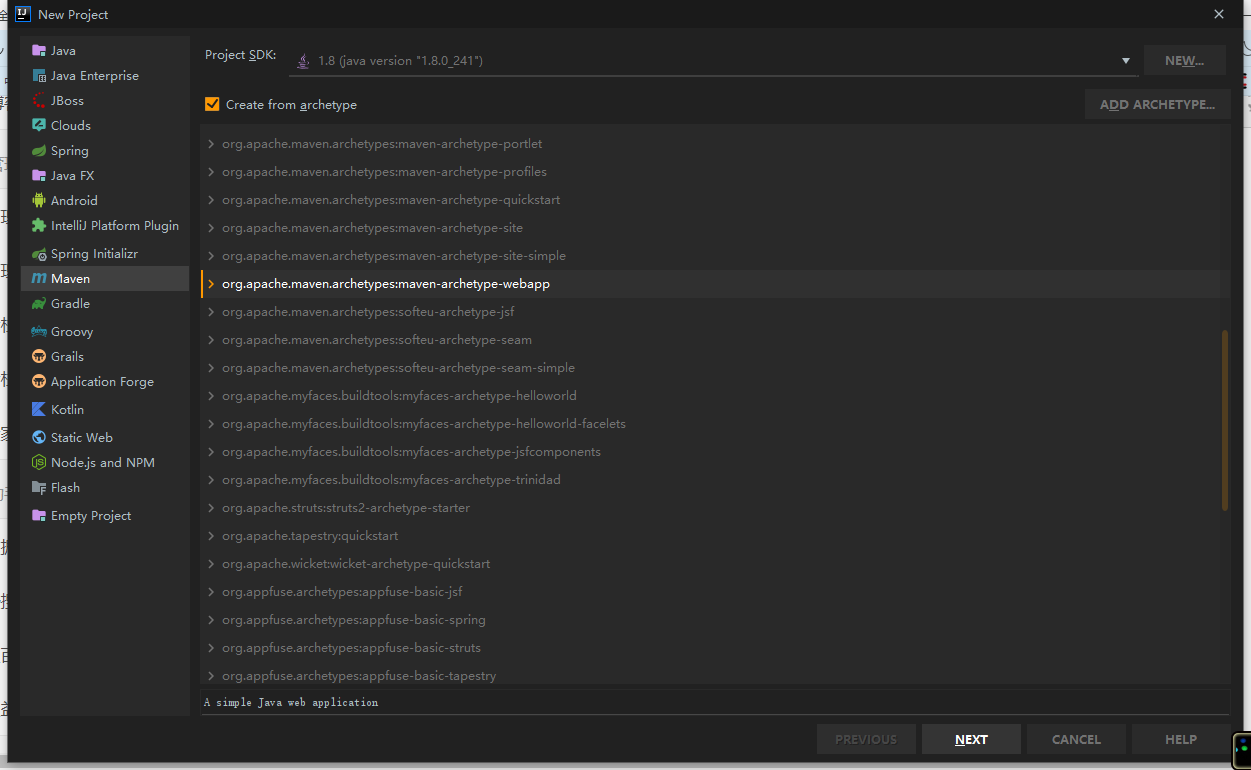This screenshot has width=1251, height=770.
Task: Expand the appfuse-basic-spring archetype node
Action: (209, 619)
